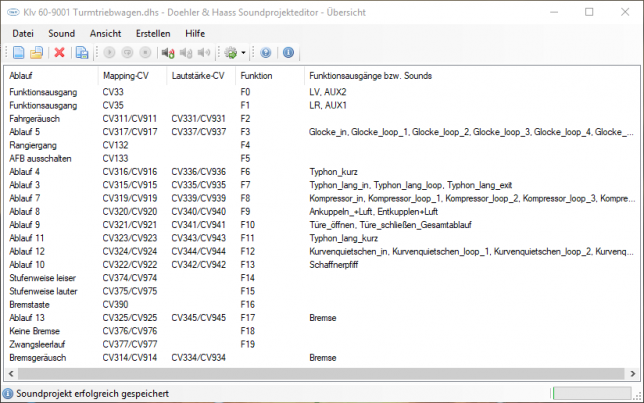
Task: Open the Erstellen menu
Action: click(x=153, y=34)
